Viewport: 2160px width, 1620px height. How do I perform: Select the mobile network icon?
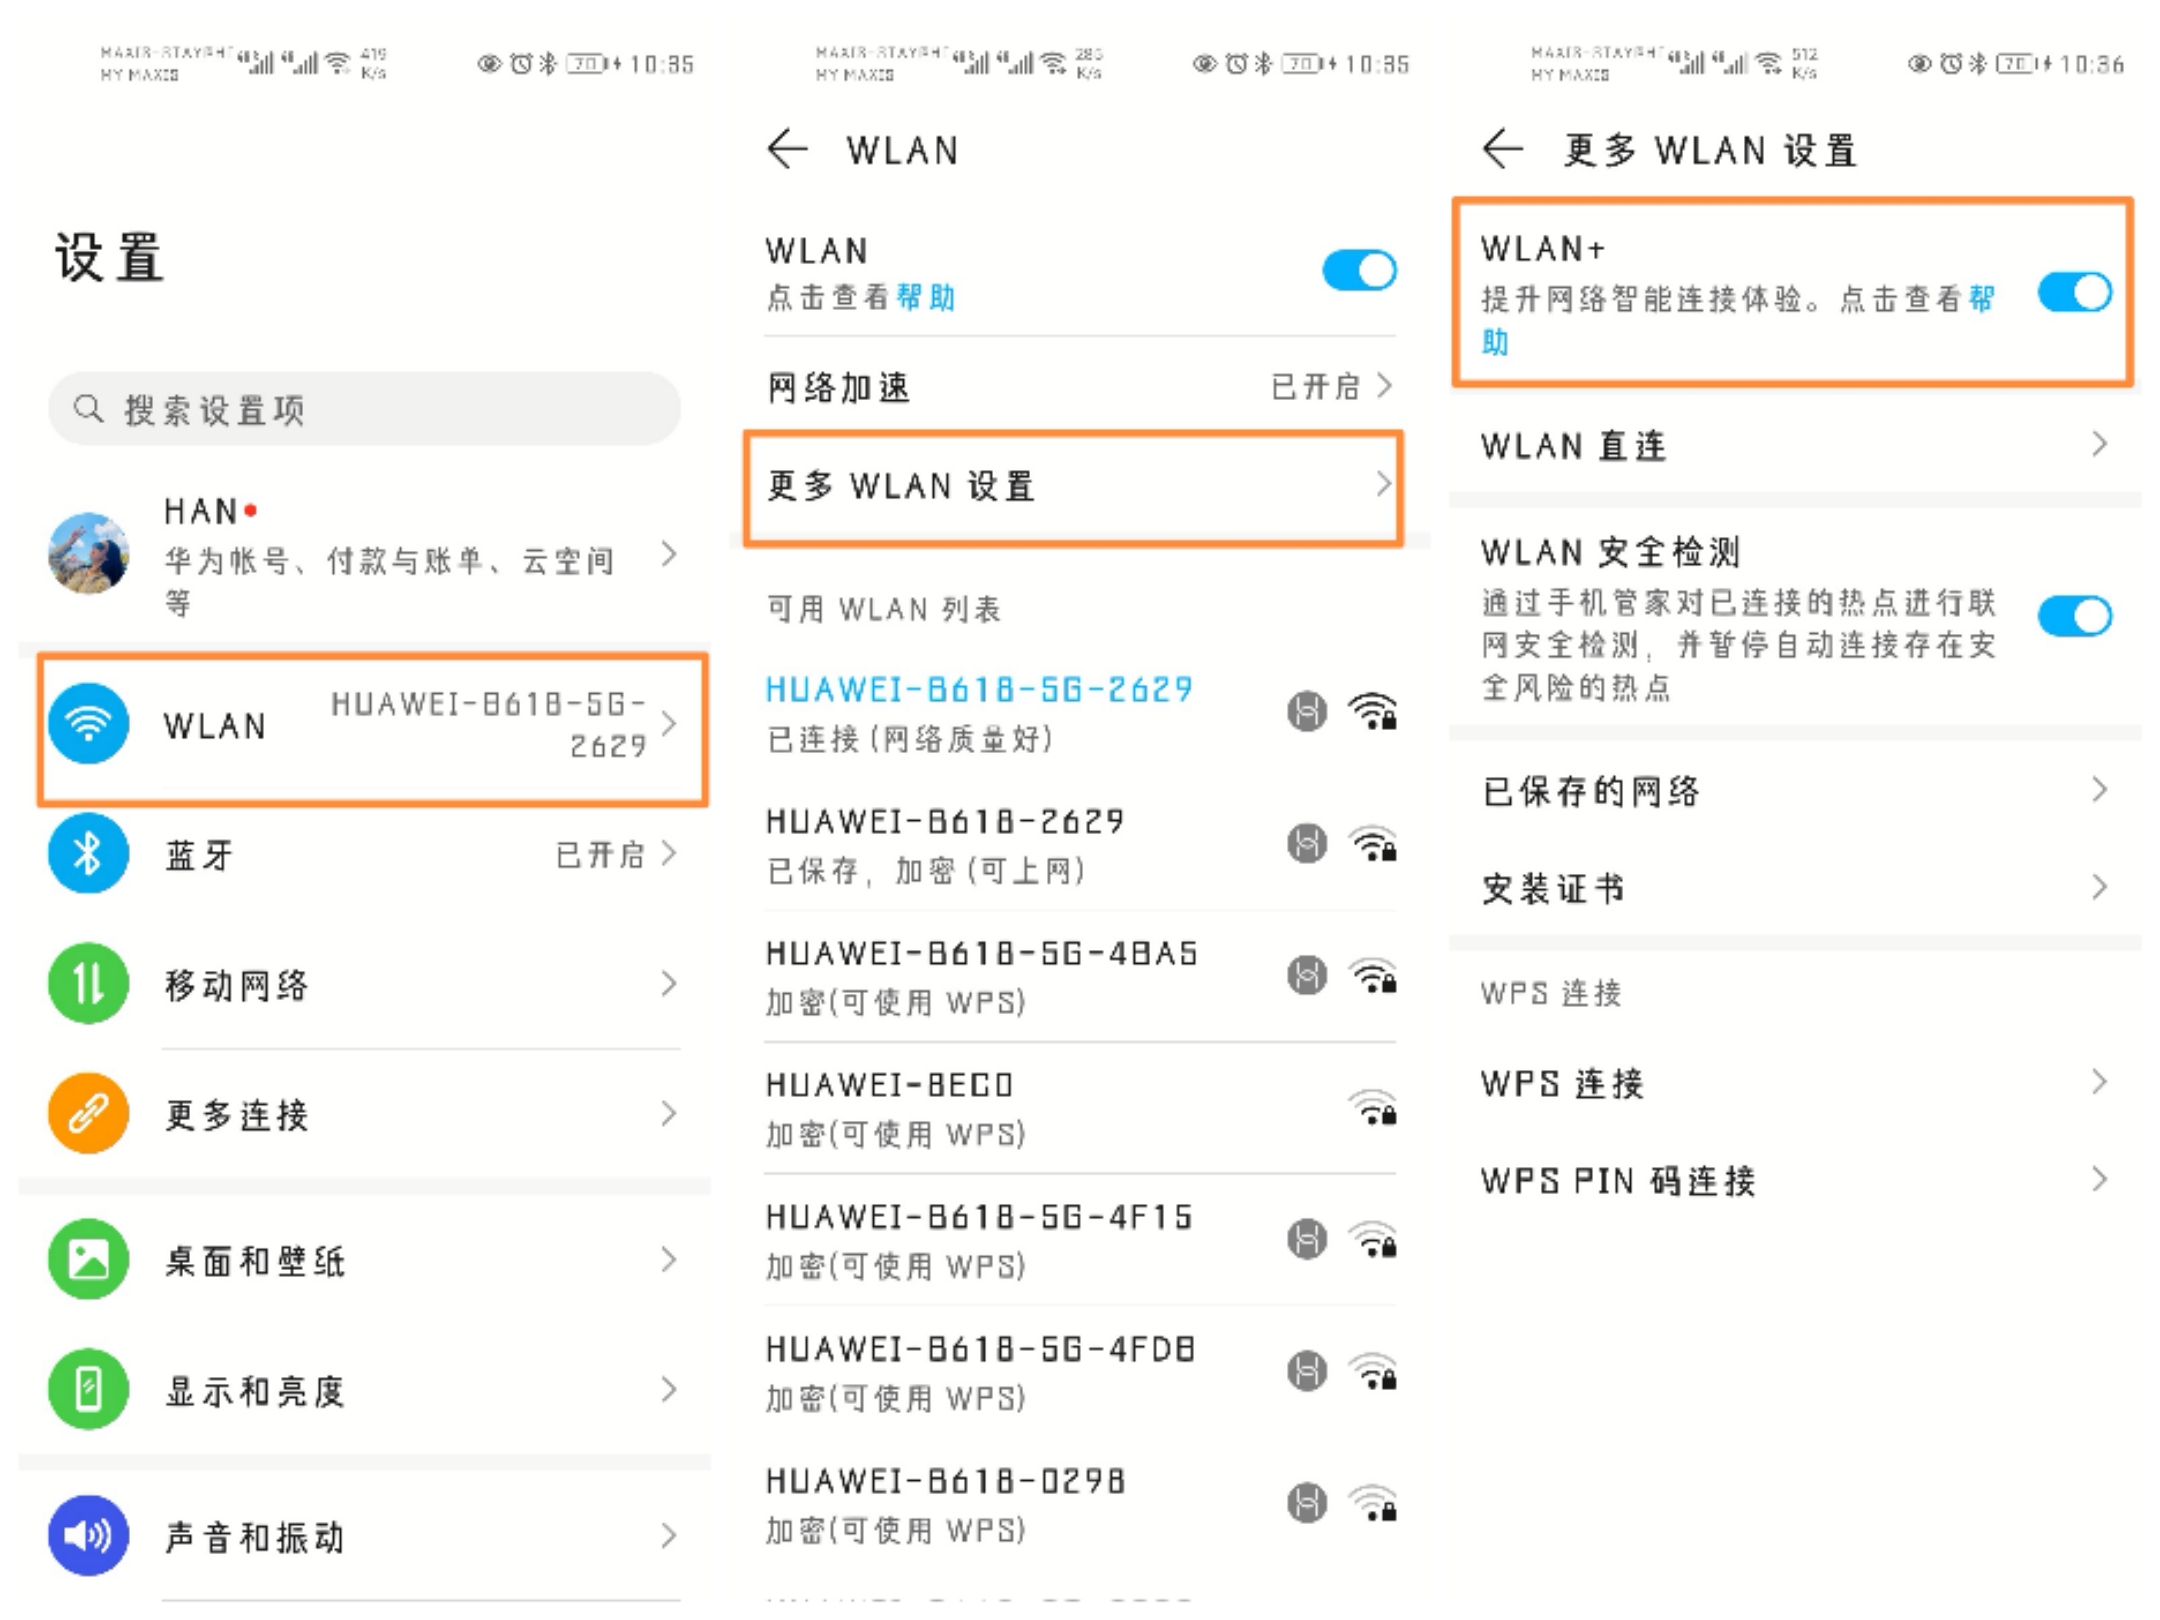[88, 983]
